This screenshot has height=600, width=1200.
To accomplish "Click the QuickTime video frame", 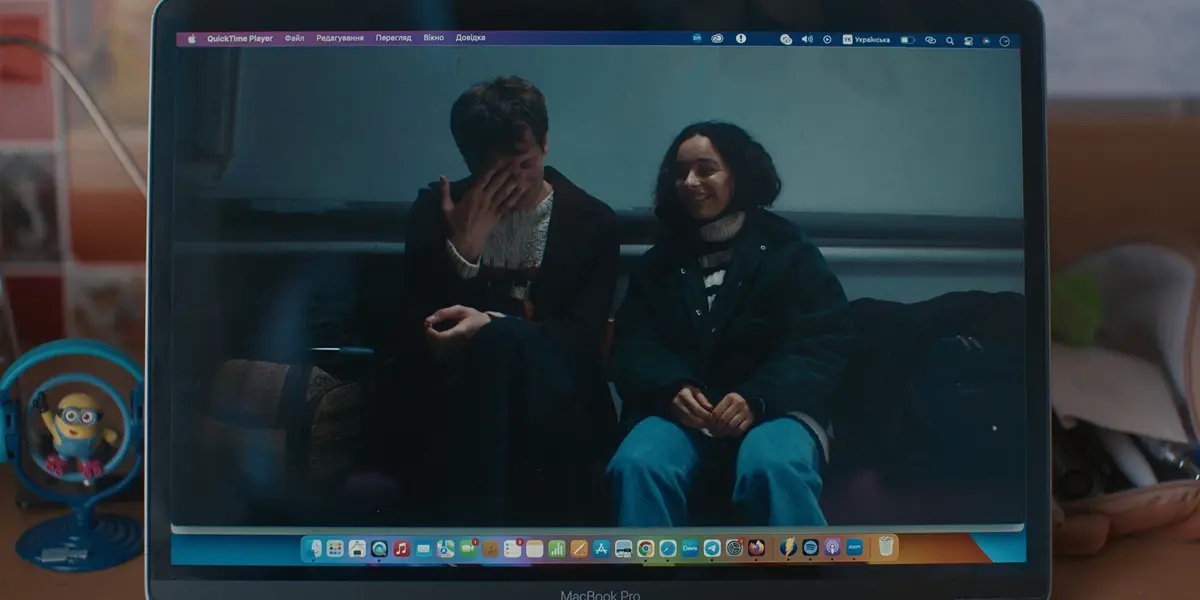I will [597, 286].
